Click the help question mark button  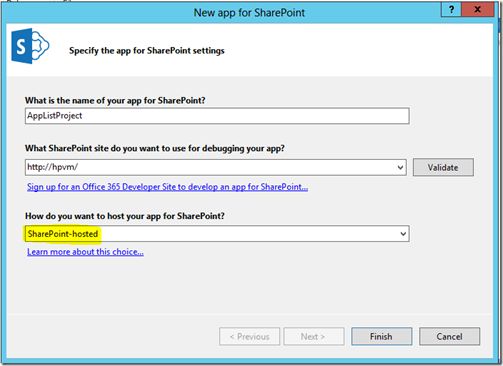pos(451,9)
